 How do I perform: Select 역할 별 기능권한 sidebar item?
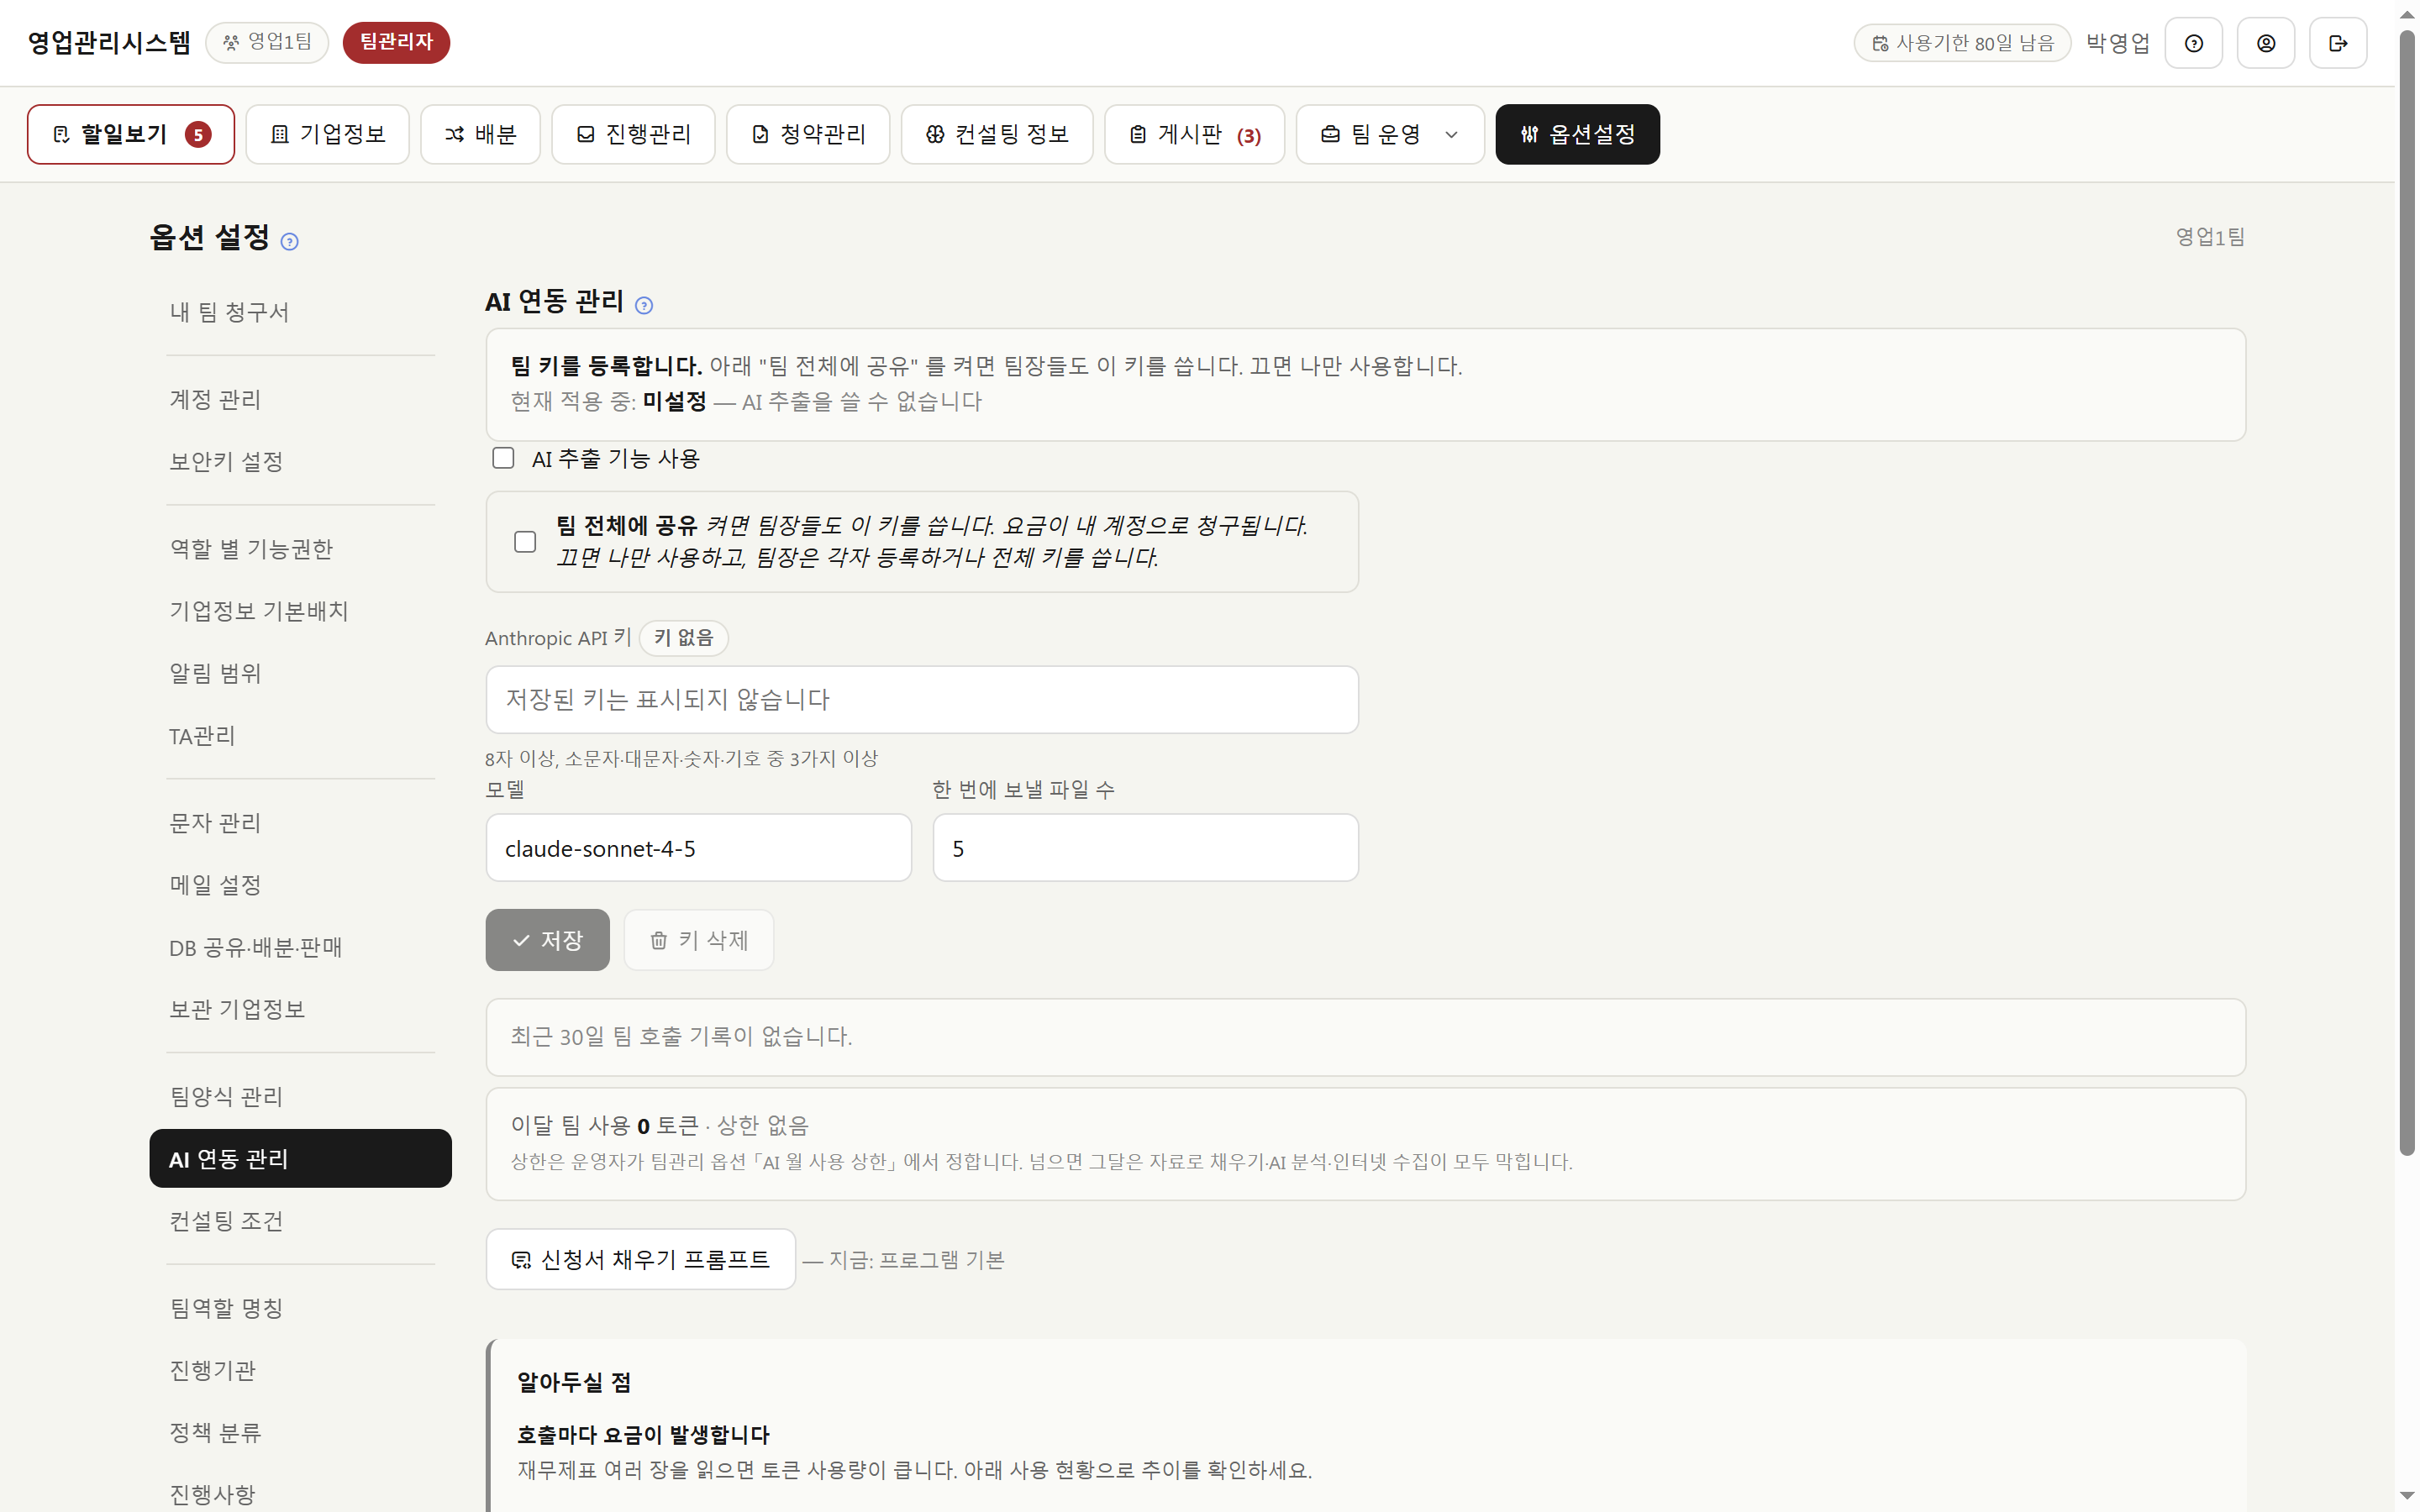pos(300,548)
